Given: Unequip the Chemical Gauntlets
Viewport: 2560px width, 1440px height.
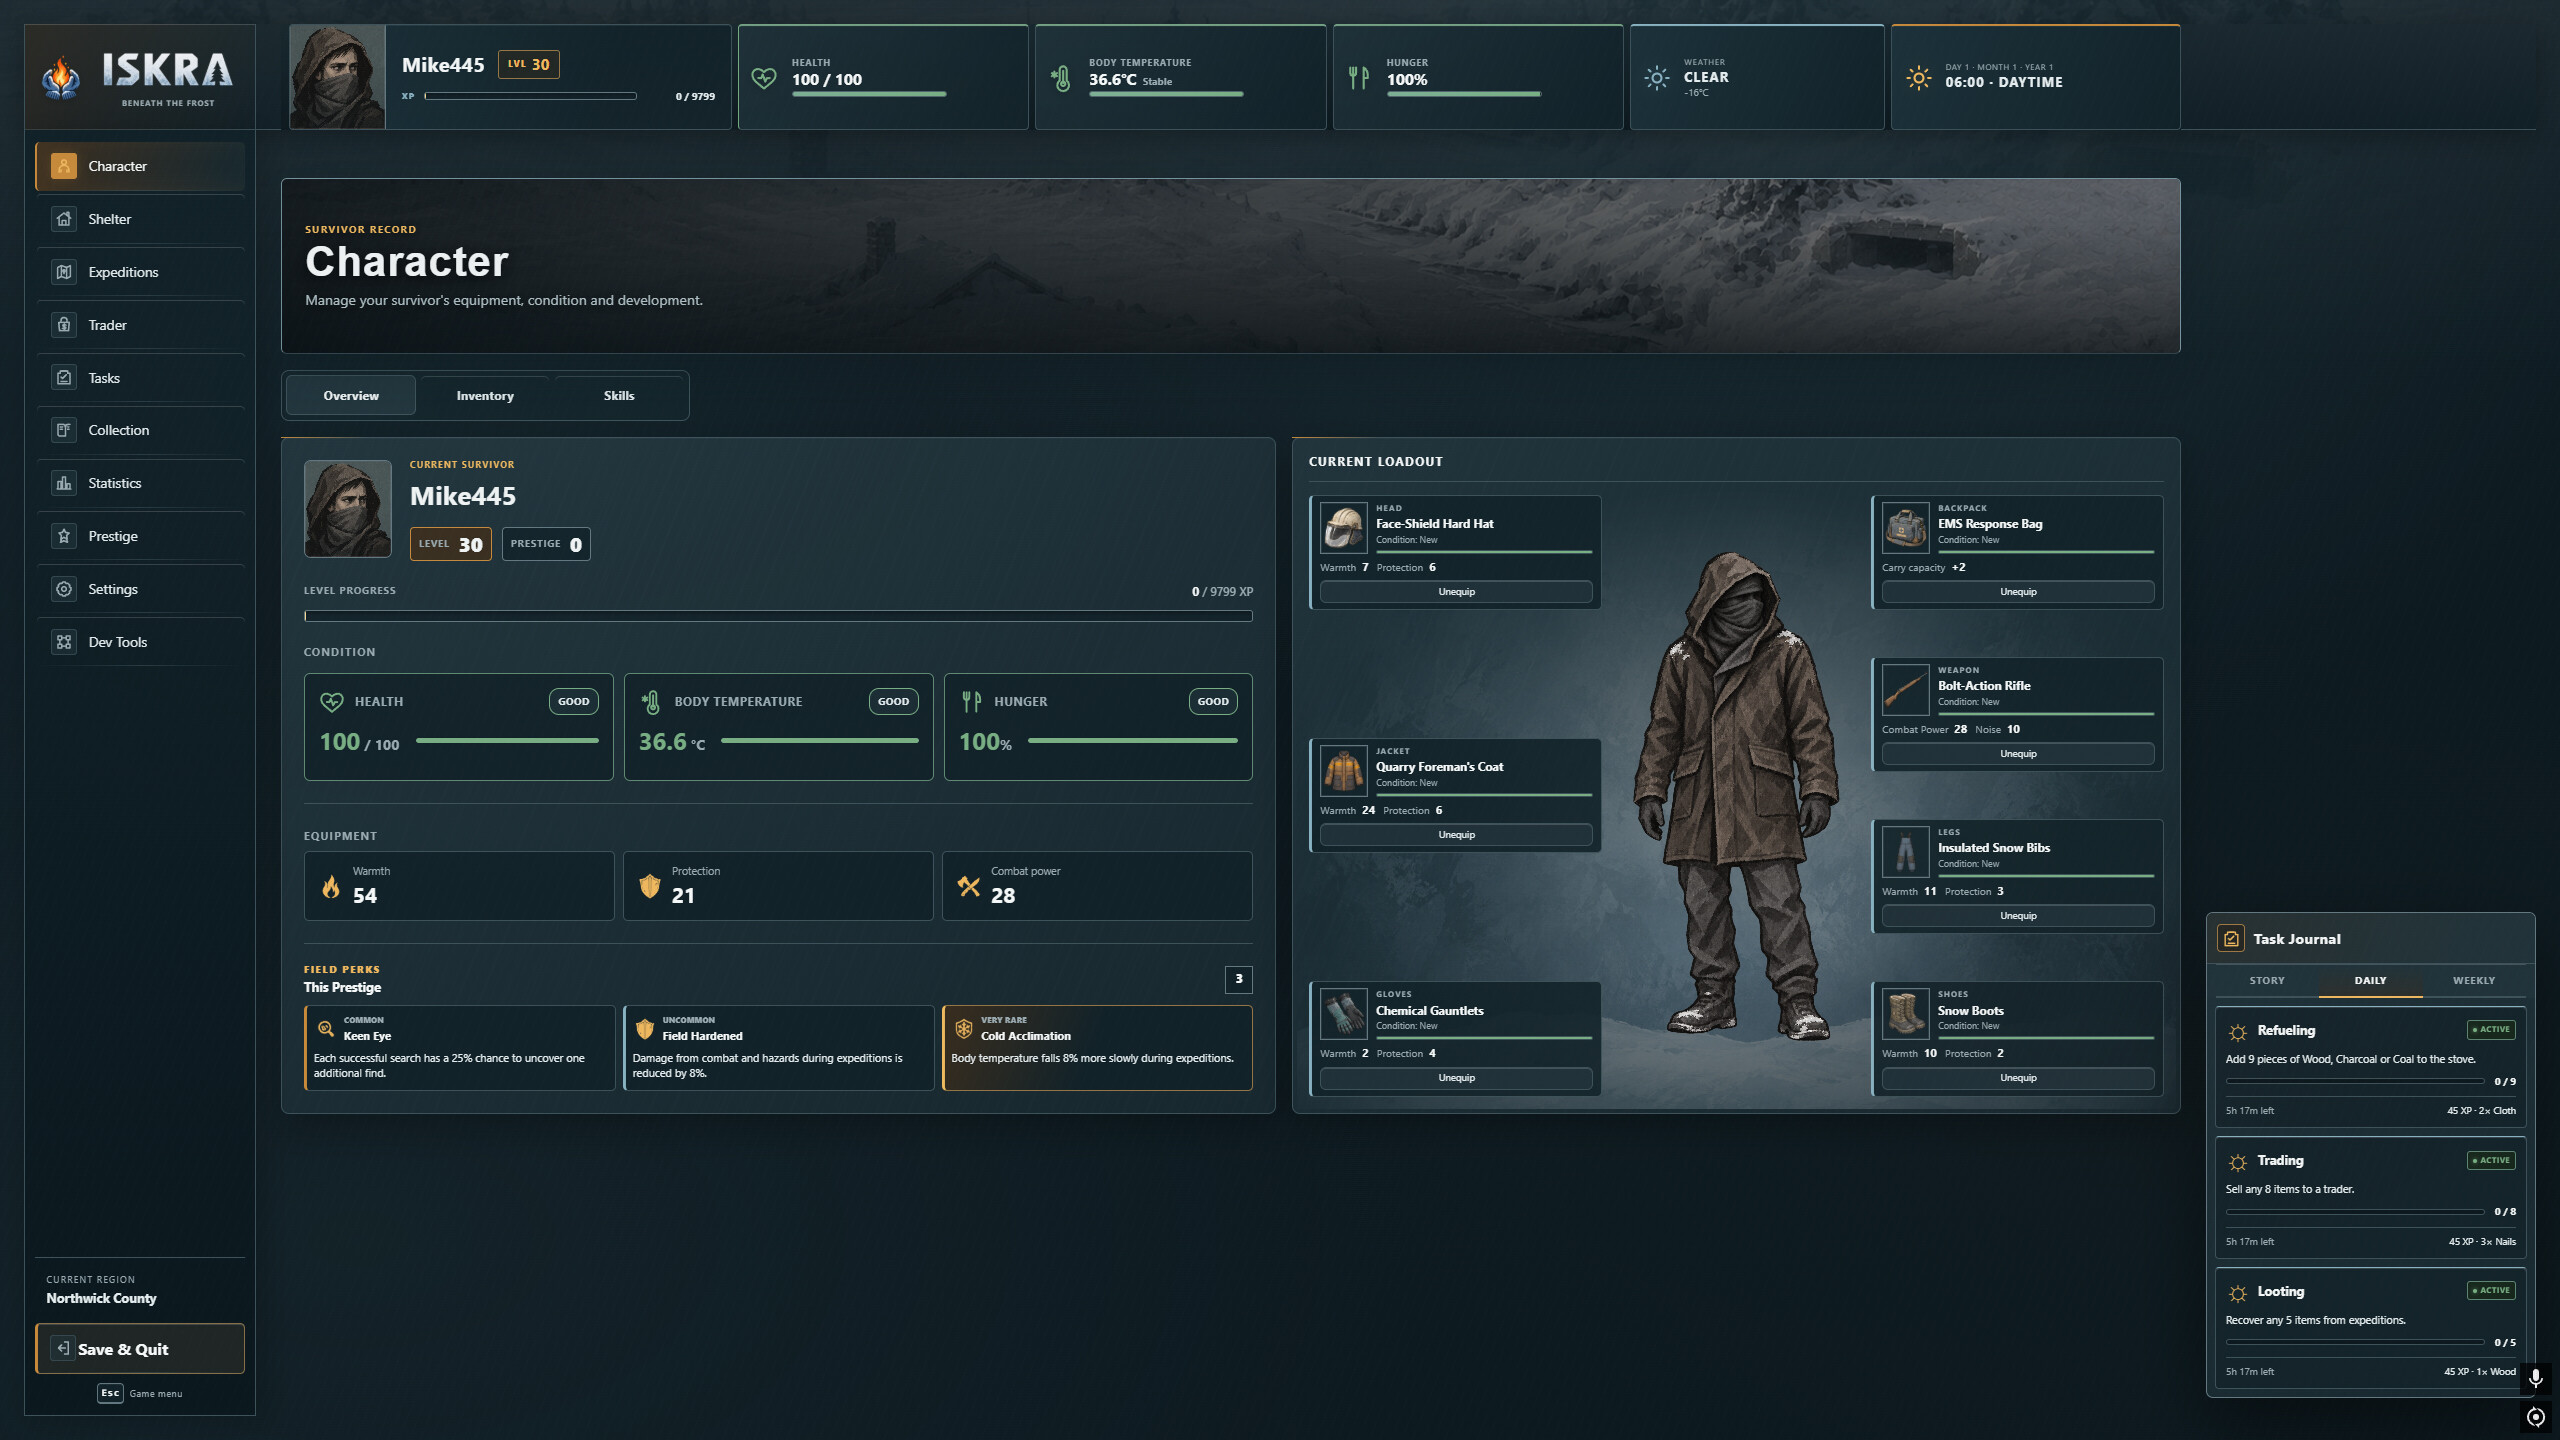Looking at the screenshot, I should 1456,1078.
